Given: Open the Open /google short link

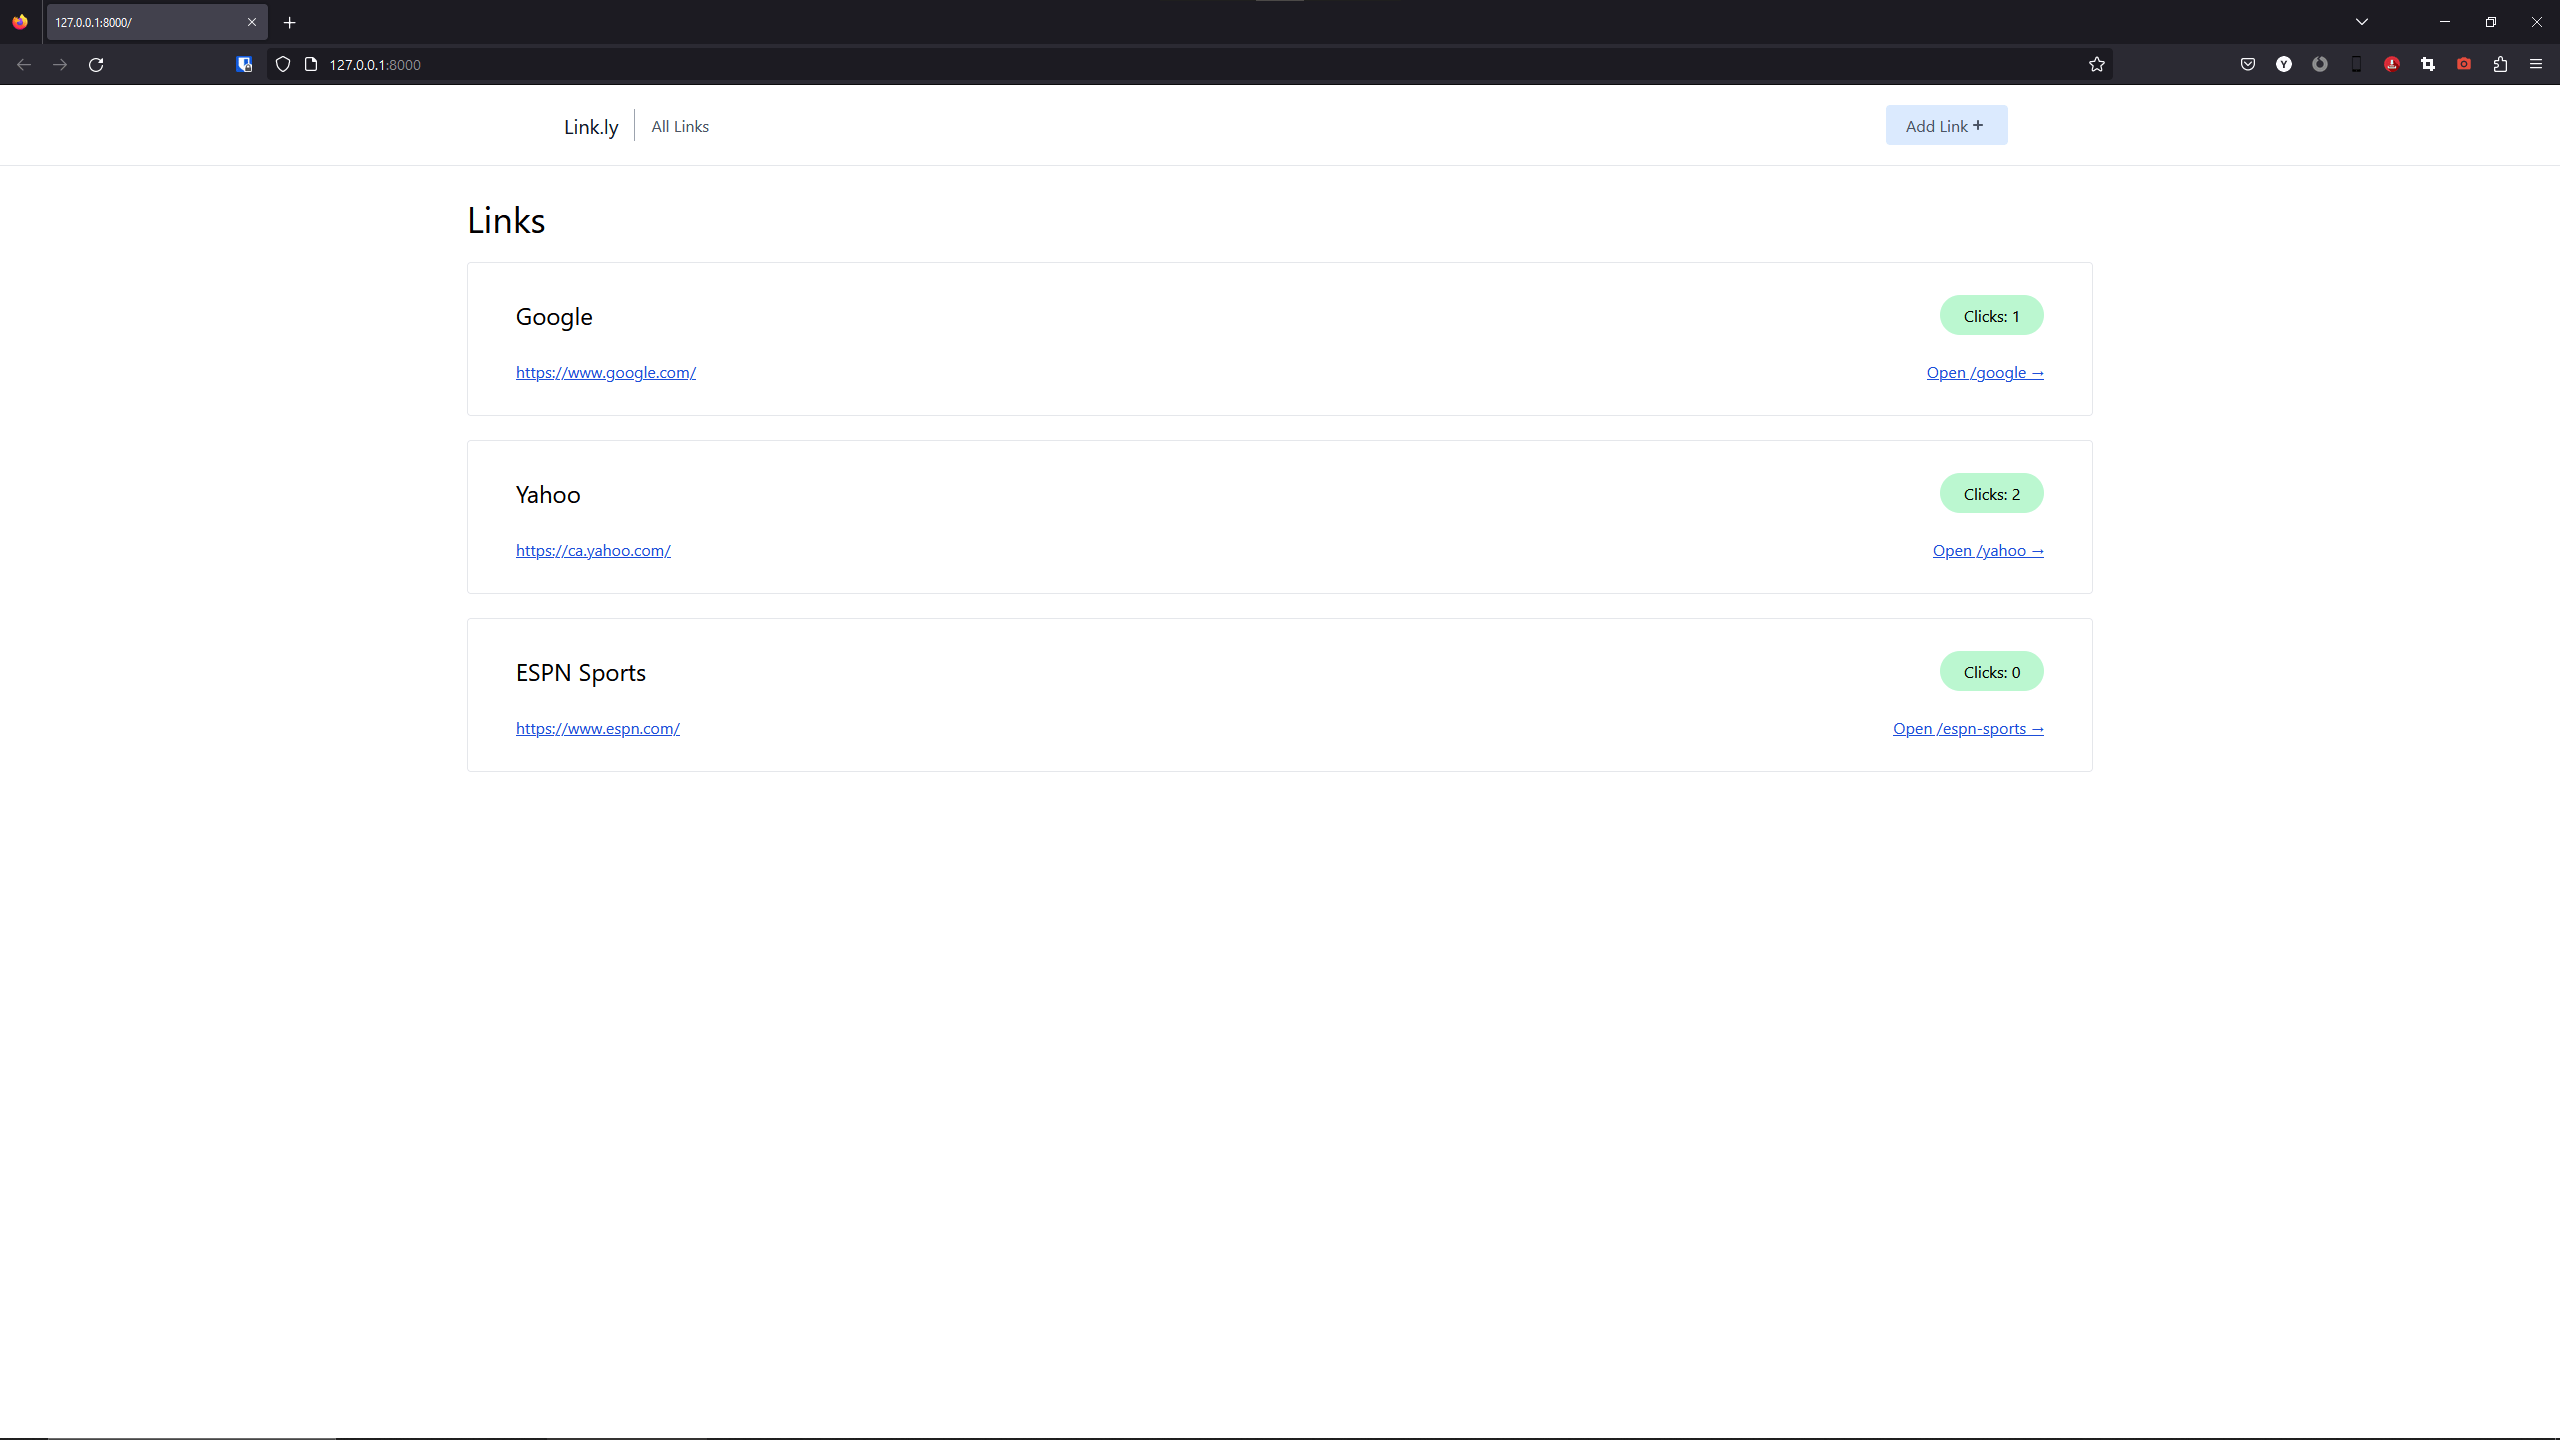Looking at the screenshot, I should coord(1985,373).
